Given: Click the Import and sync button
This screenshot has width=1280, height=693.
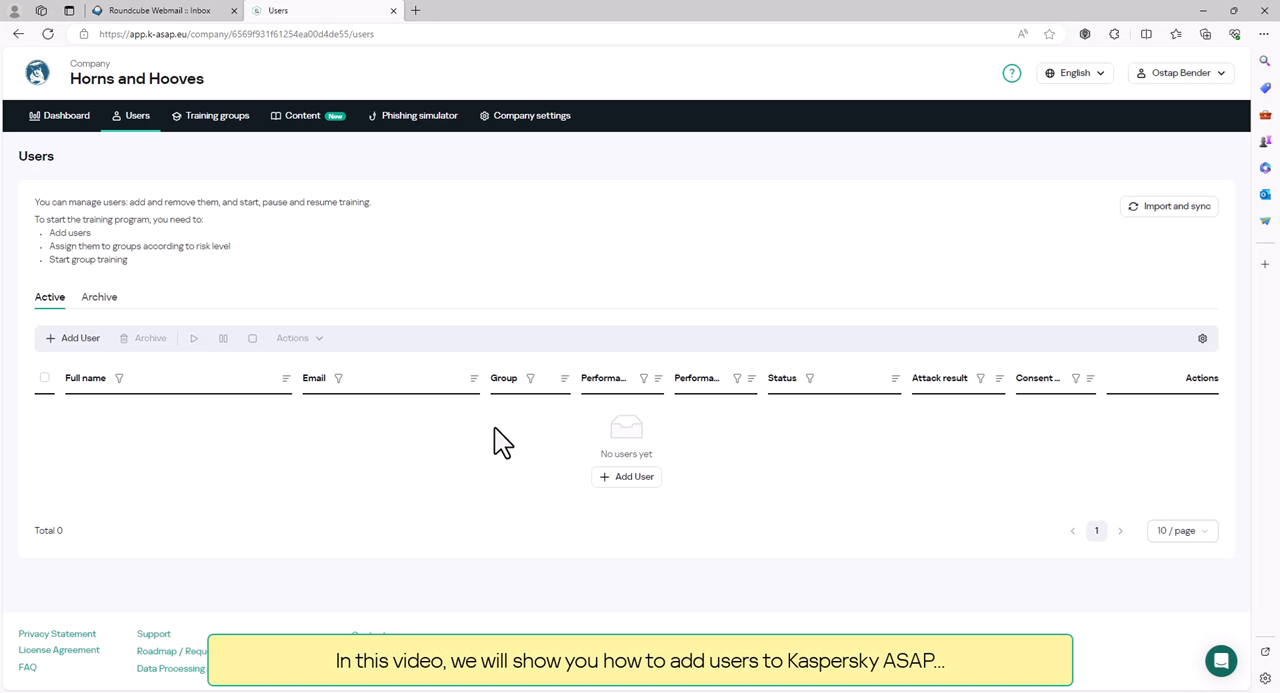Looking at the screenshot, I should (x=1169, y=207).
